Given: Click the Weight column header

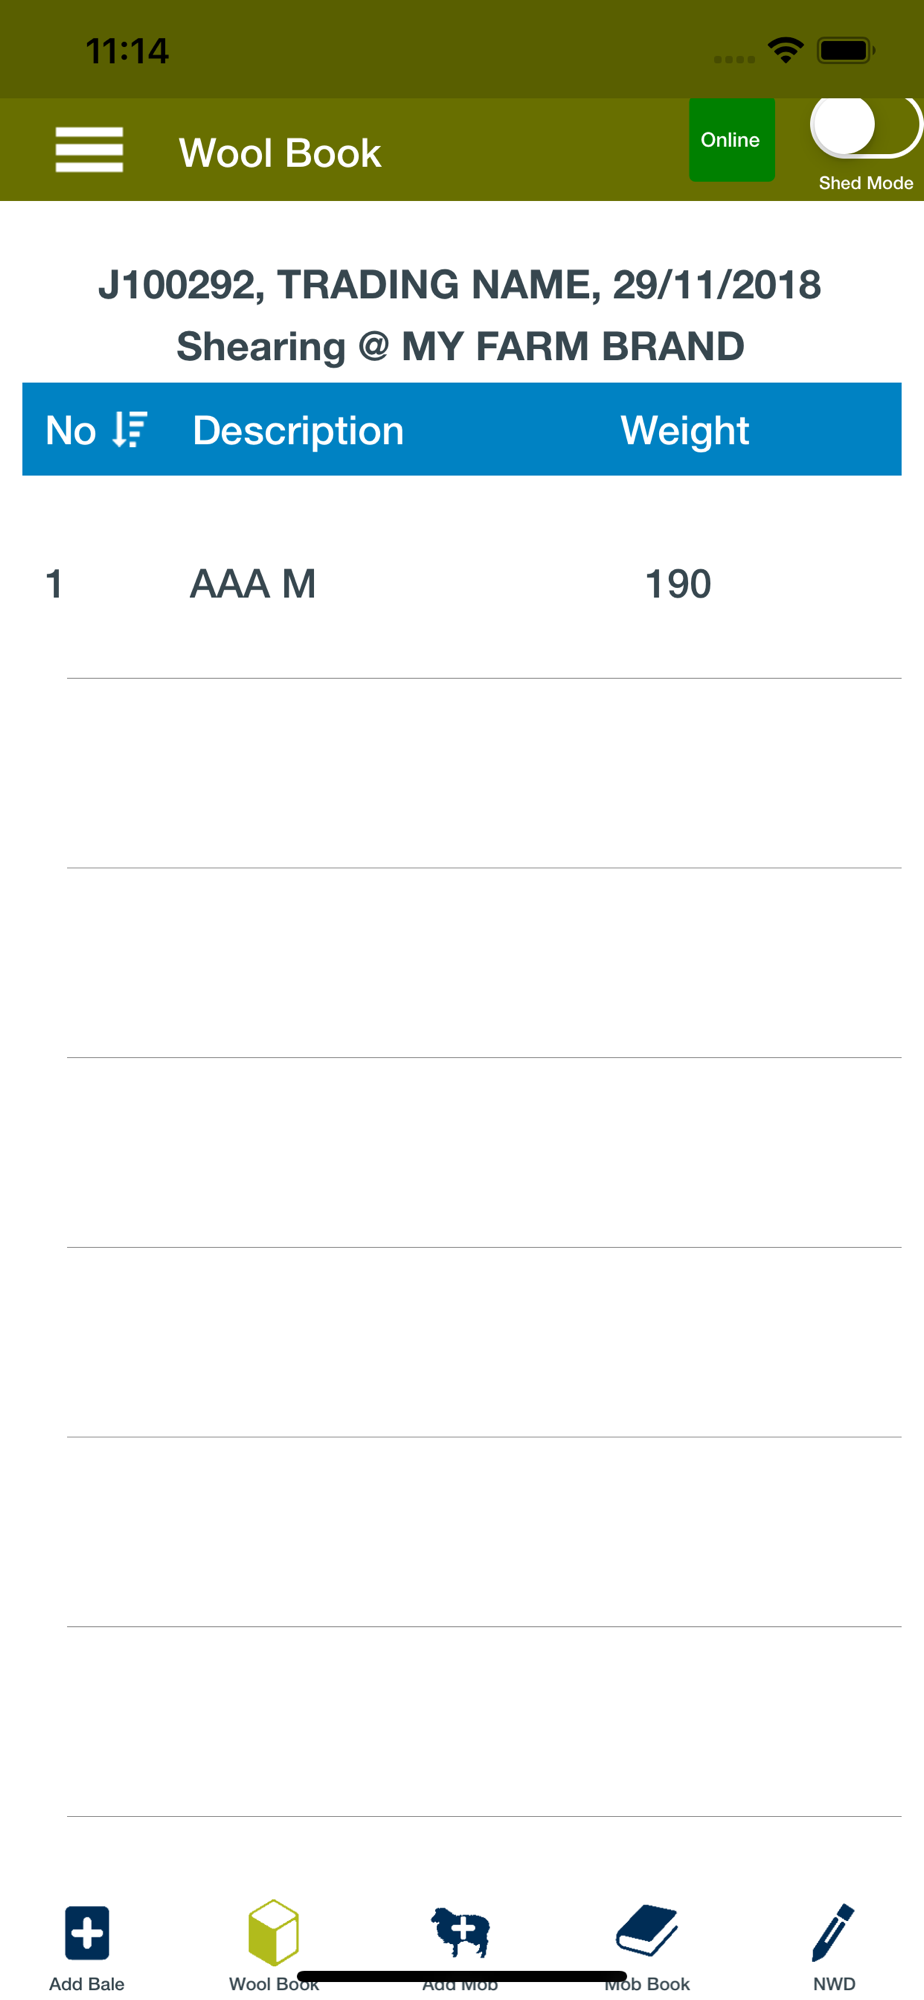Looking at the screenshot, I should [685, 431].
